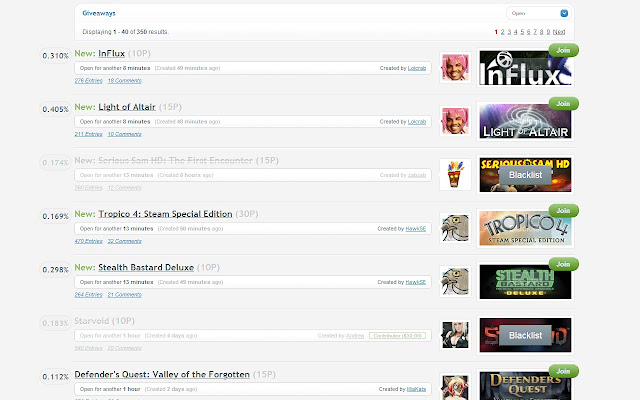This screenshot has width=640, height=400.
Task: Open the creator link in Starvoid row
Action: [x=355, y=336]
